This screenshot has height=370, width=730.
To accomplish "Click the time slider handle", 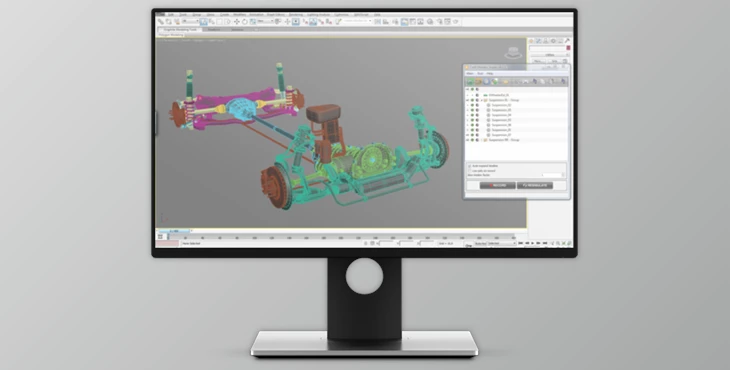I will pyautogui.click(x=175, y=231).
